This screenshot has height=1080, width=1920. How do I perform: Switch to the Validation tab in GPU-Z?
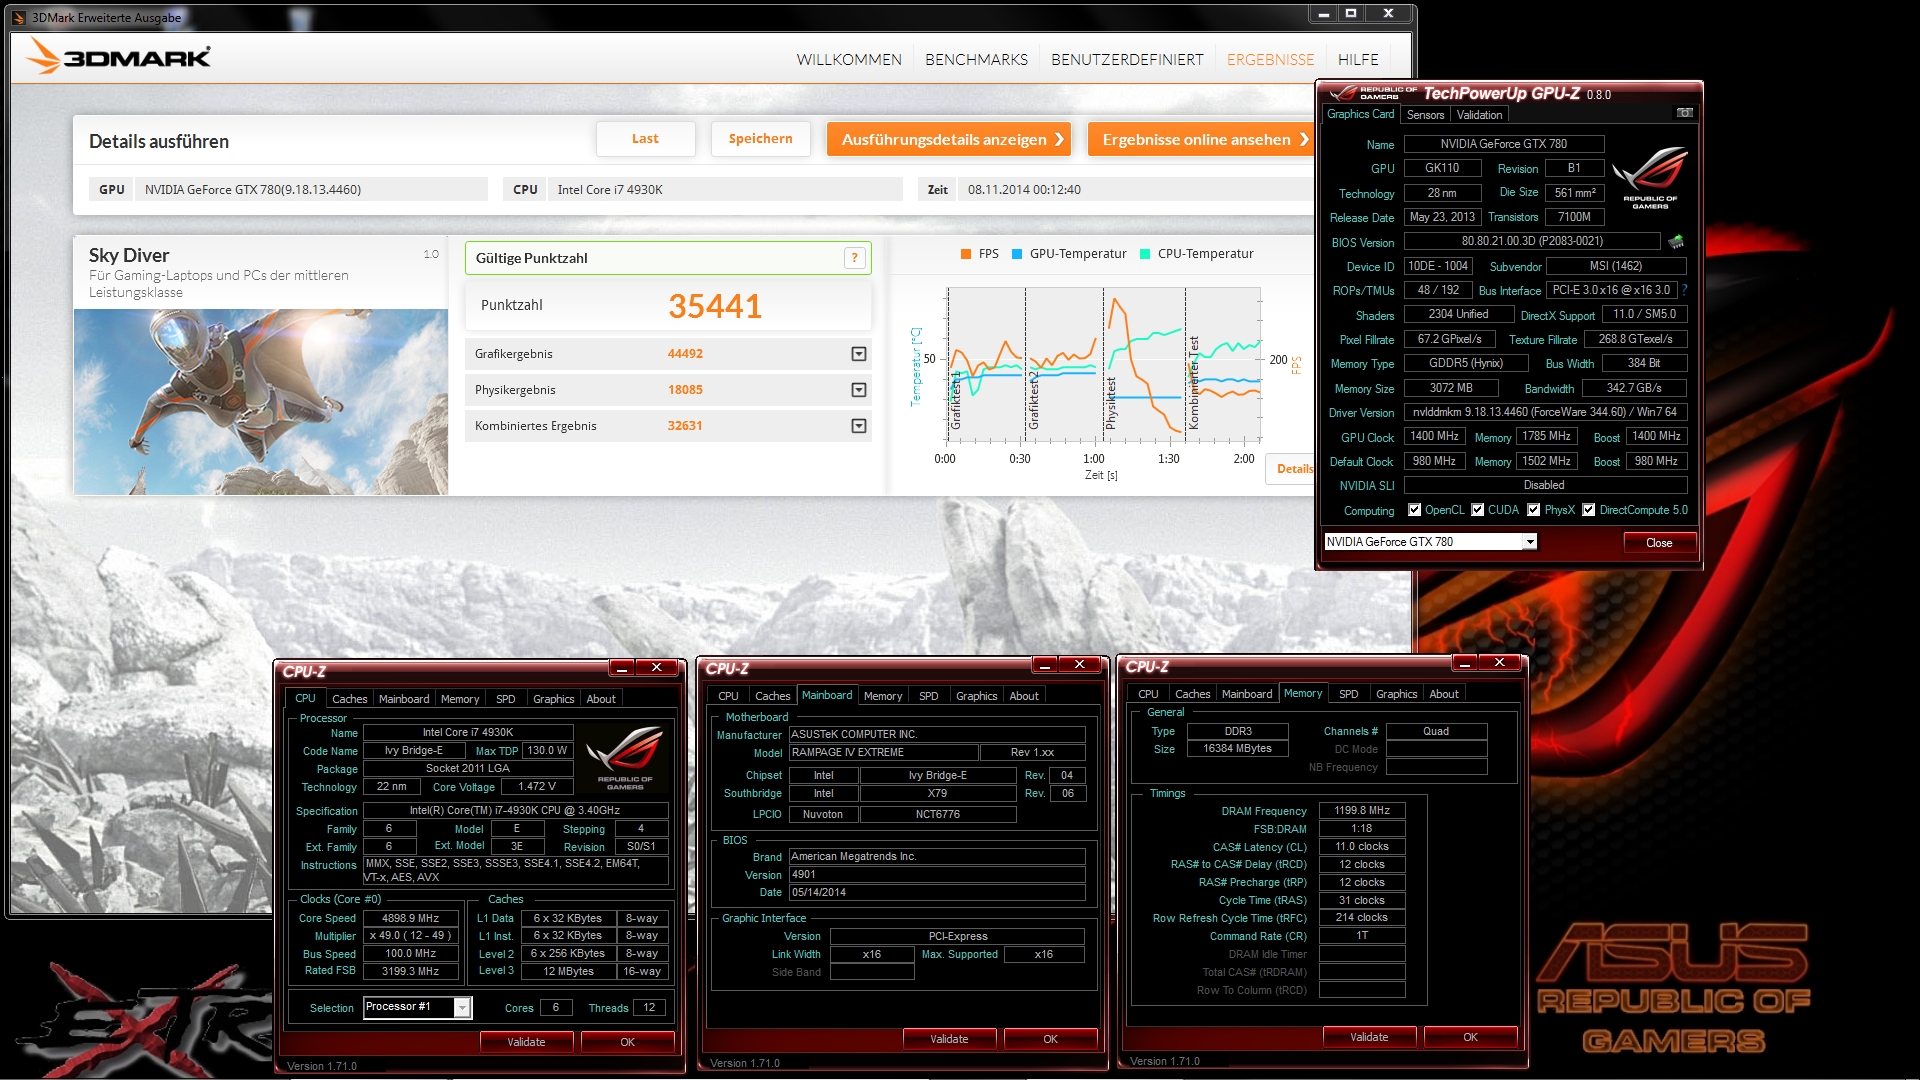1479,115
